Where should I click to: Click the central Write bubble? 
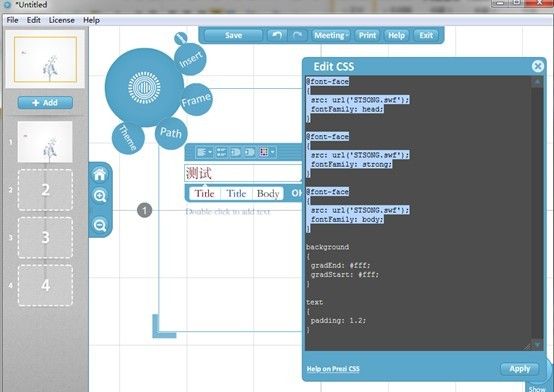[x=144, y=88]
